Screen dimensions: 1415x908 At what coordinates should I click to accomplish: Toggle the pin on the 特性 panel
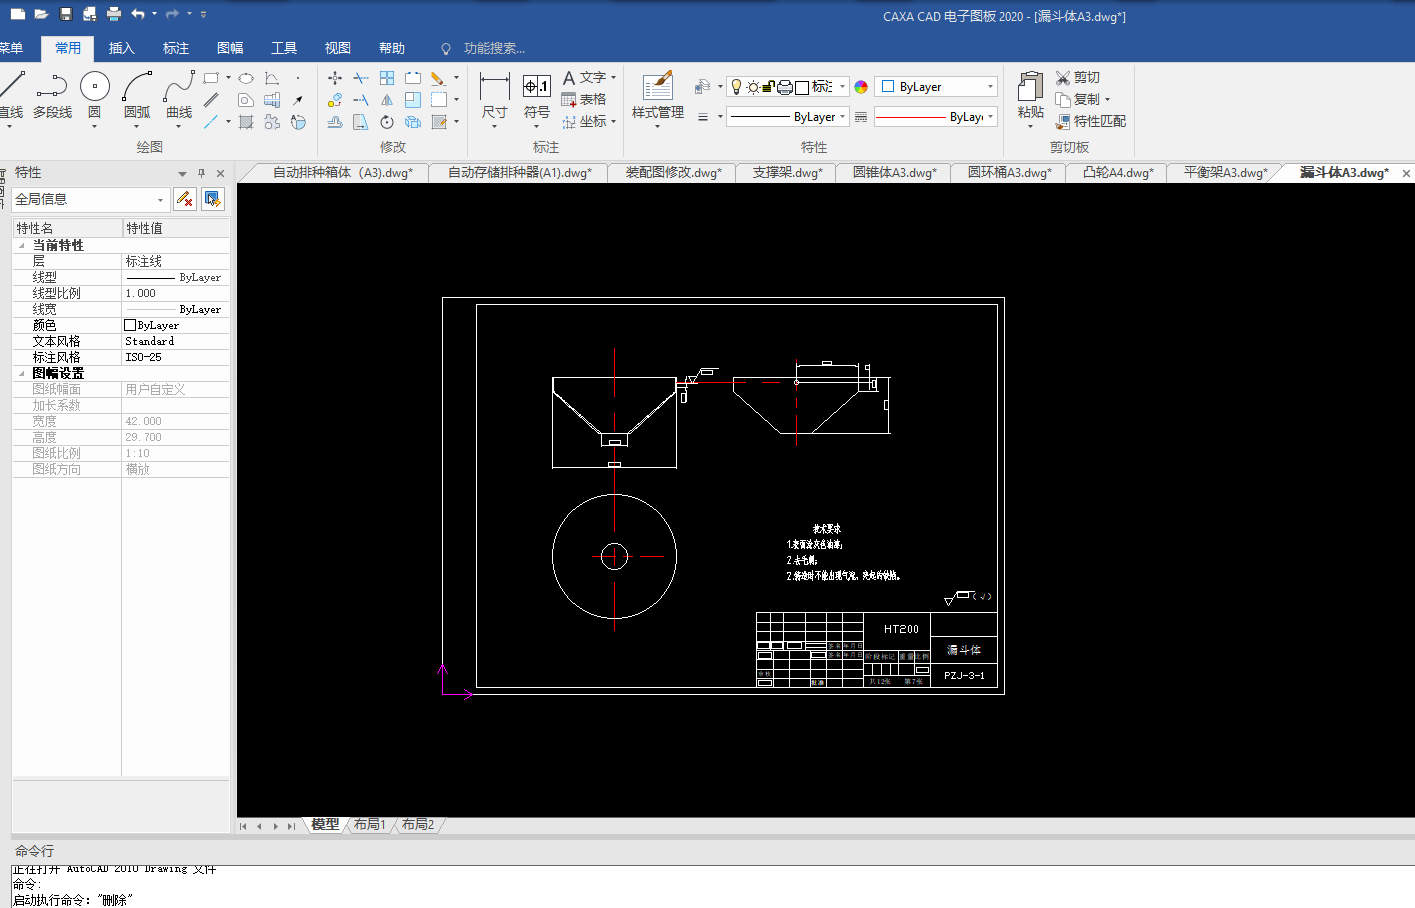201,173
